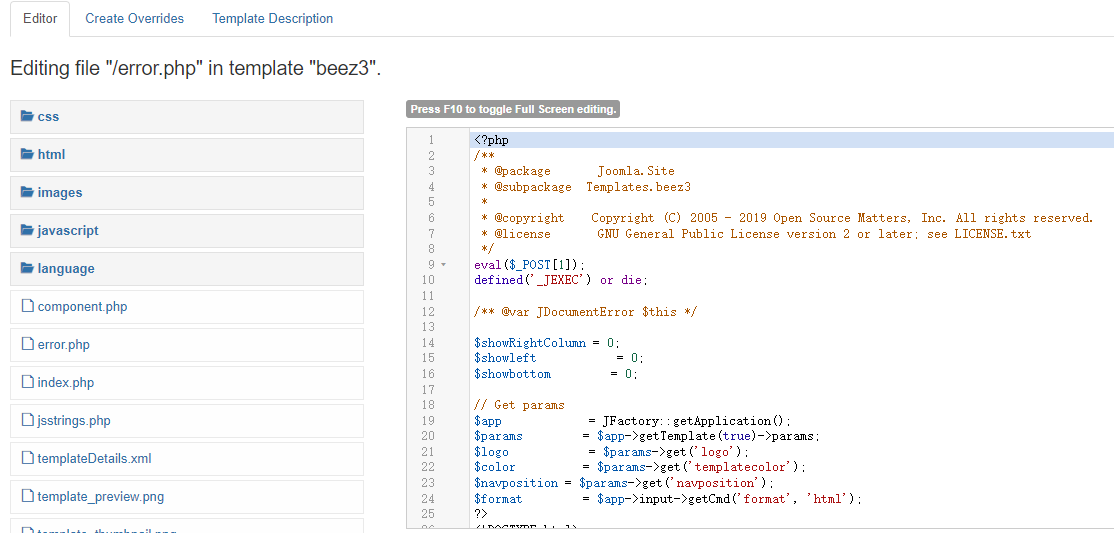Click the language folder icon
Screen dimensions: 1114x533
(x=27, y=269)
